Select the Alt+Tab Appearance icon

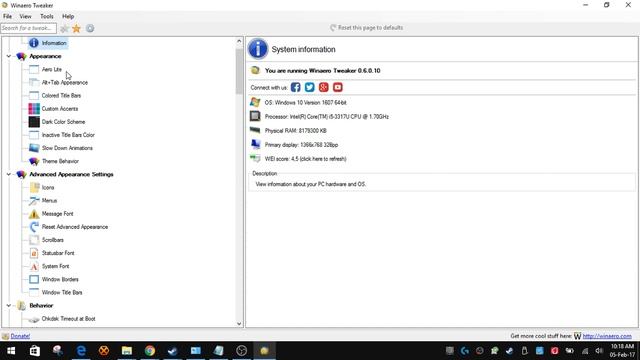pyautogui.click(x=34, y=82)
